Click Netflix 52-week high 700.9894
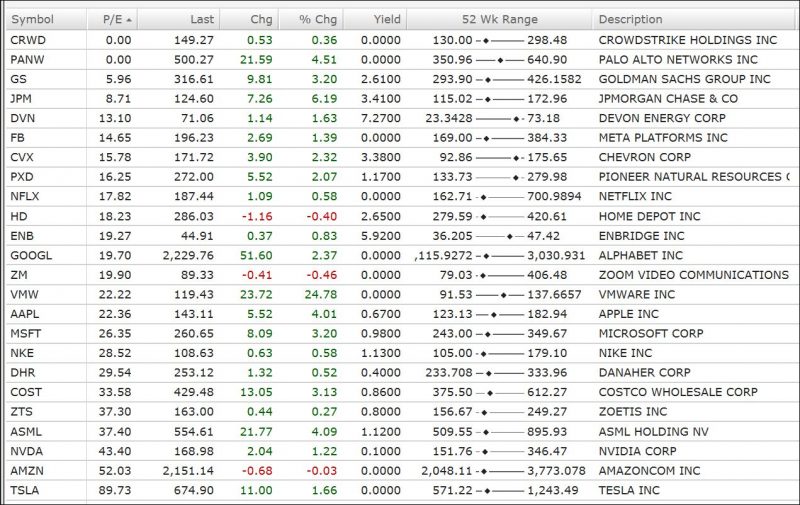Viewport: 800px width, 505px height. pyautogui.click(x=554, y=196)
